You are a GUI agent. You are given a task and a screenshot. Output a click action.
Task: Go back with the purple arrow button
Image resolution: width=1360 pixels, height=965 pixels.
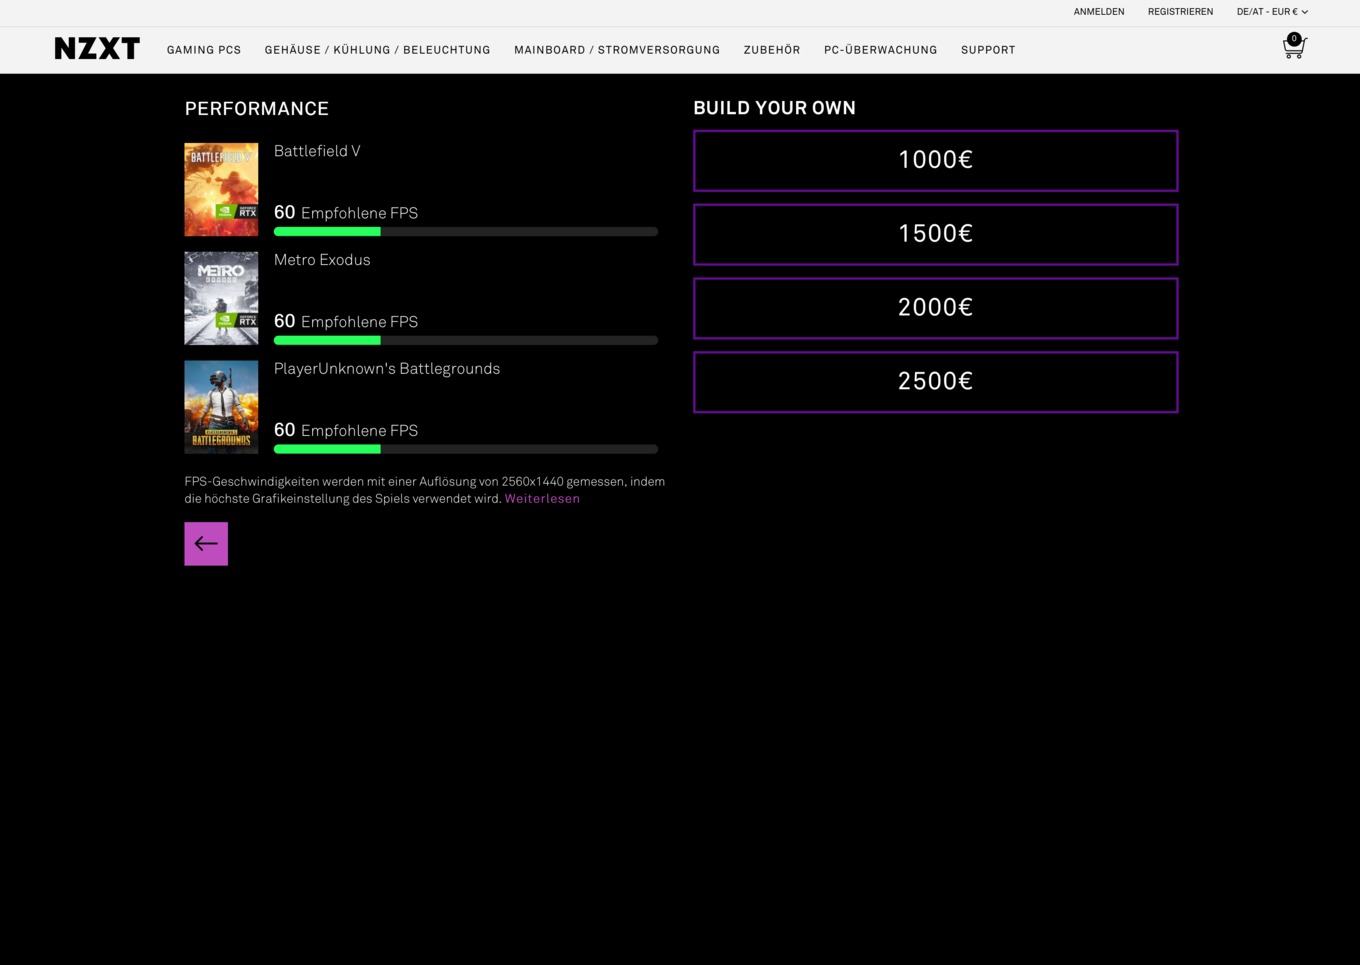206,544
